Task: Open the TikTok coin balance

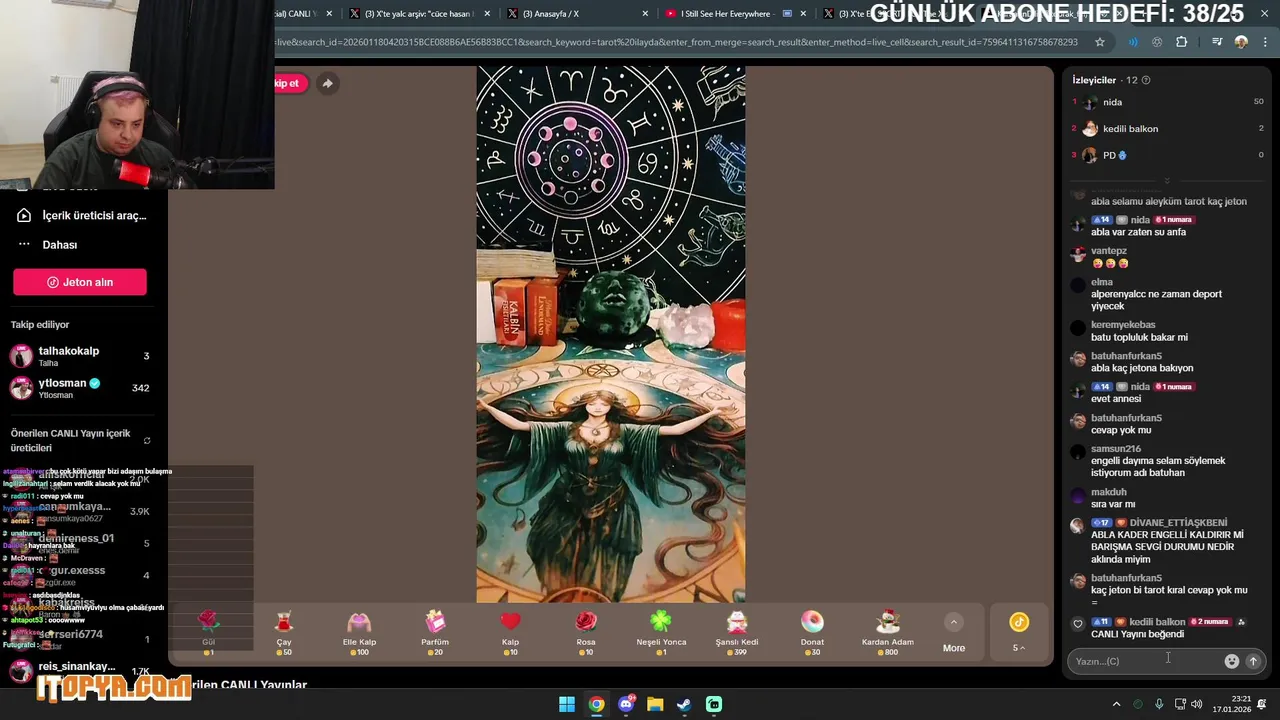Action: (x=1019, y=632)
